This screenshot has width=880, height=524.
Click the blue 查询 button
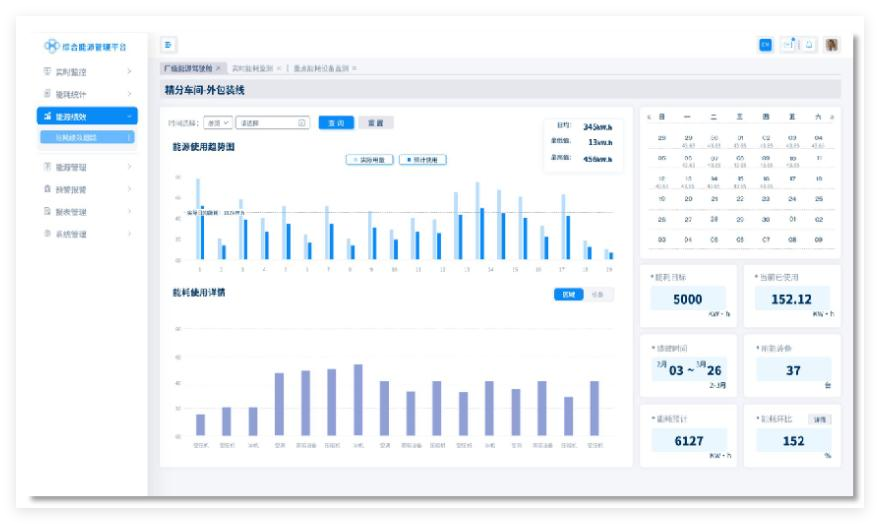click(x=337, y=123)
